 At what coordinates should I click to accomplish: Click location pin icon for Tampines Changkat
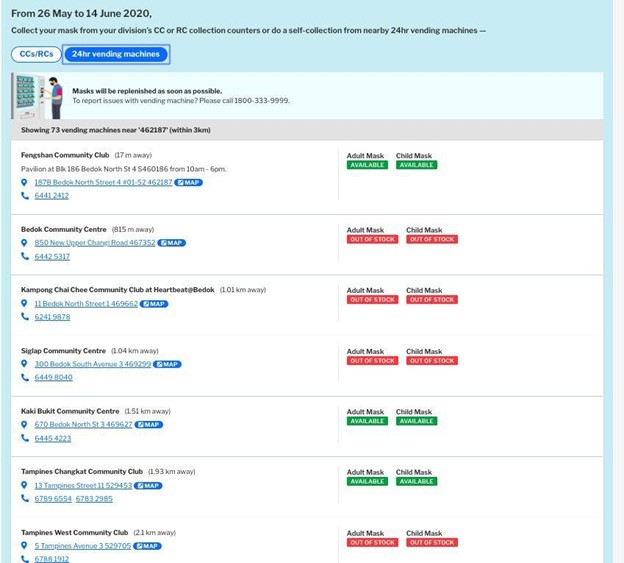[24, 485]
